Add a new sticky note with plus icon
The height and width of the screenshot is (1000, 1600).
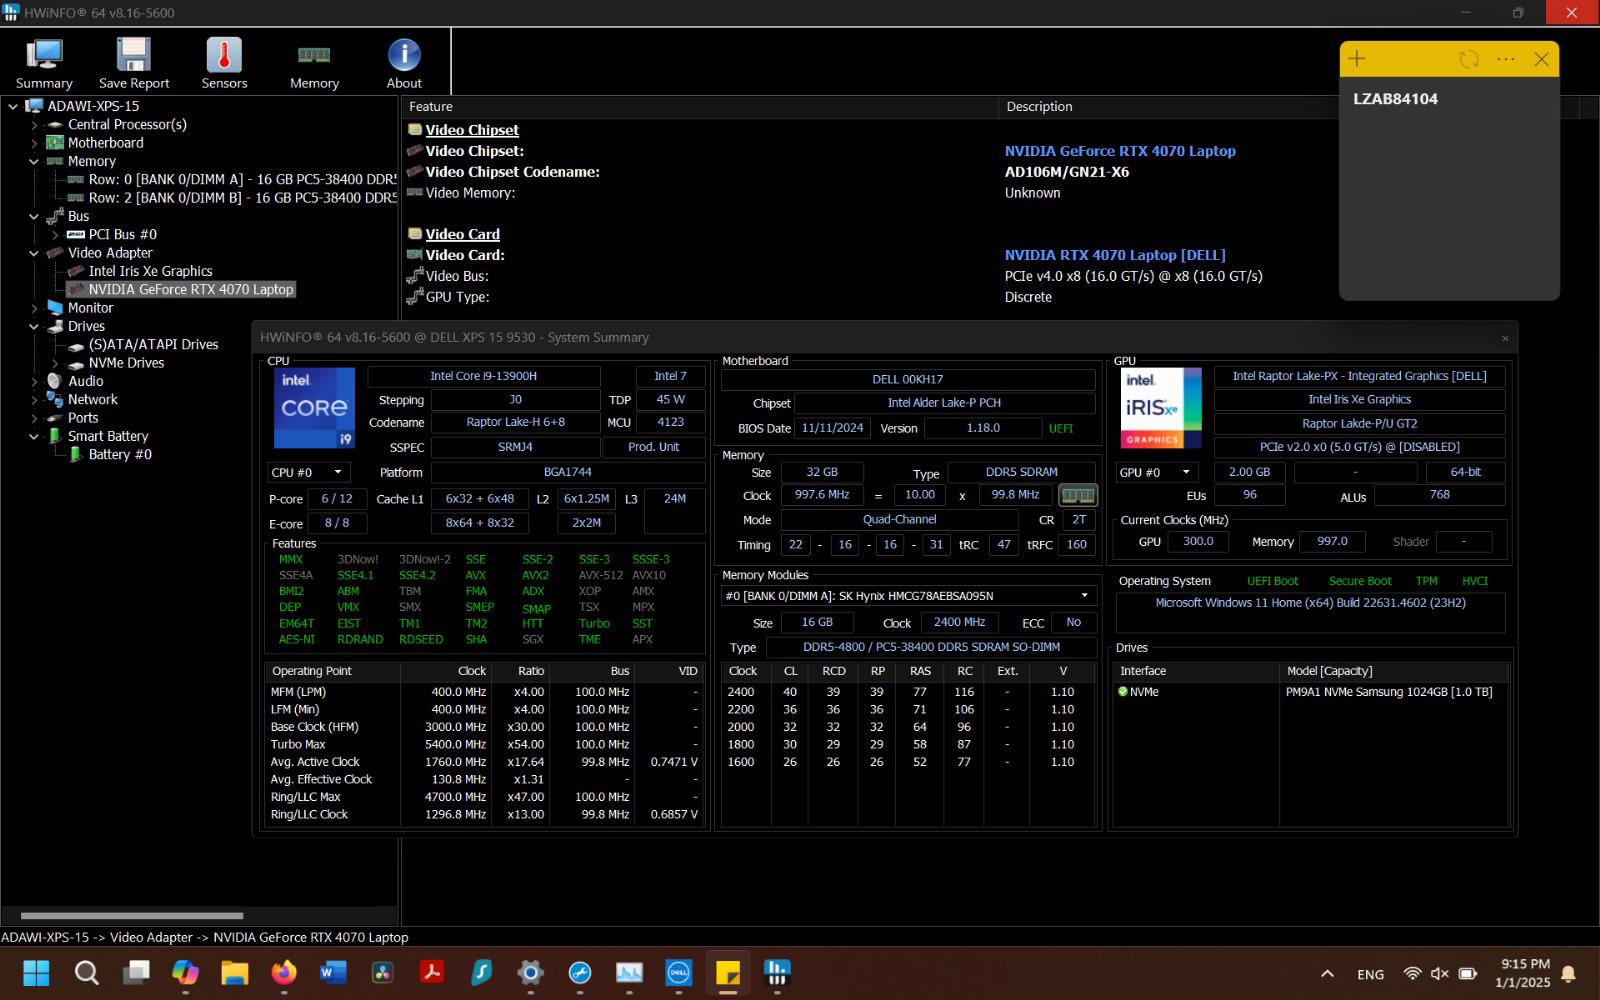pyautogui.click(x=1357, y=59)
